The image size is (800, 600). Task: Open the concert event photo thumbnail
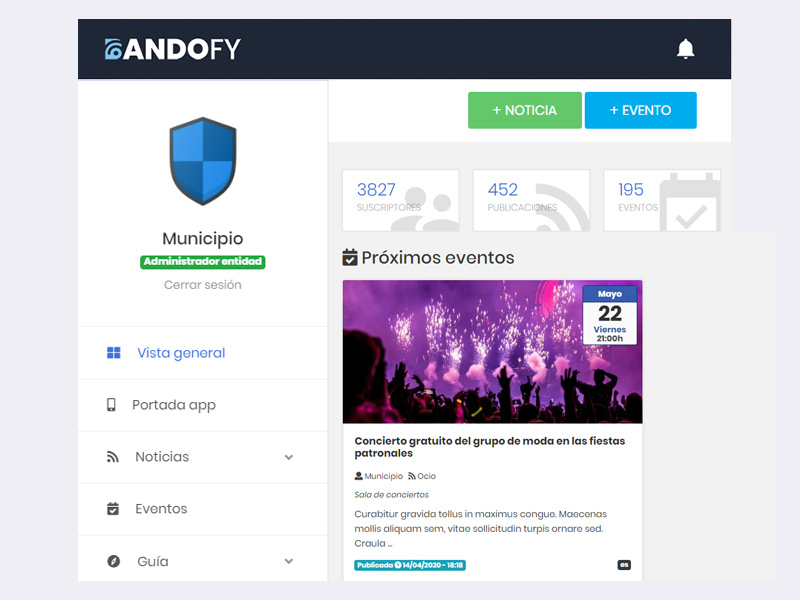(x=492, y=352)
